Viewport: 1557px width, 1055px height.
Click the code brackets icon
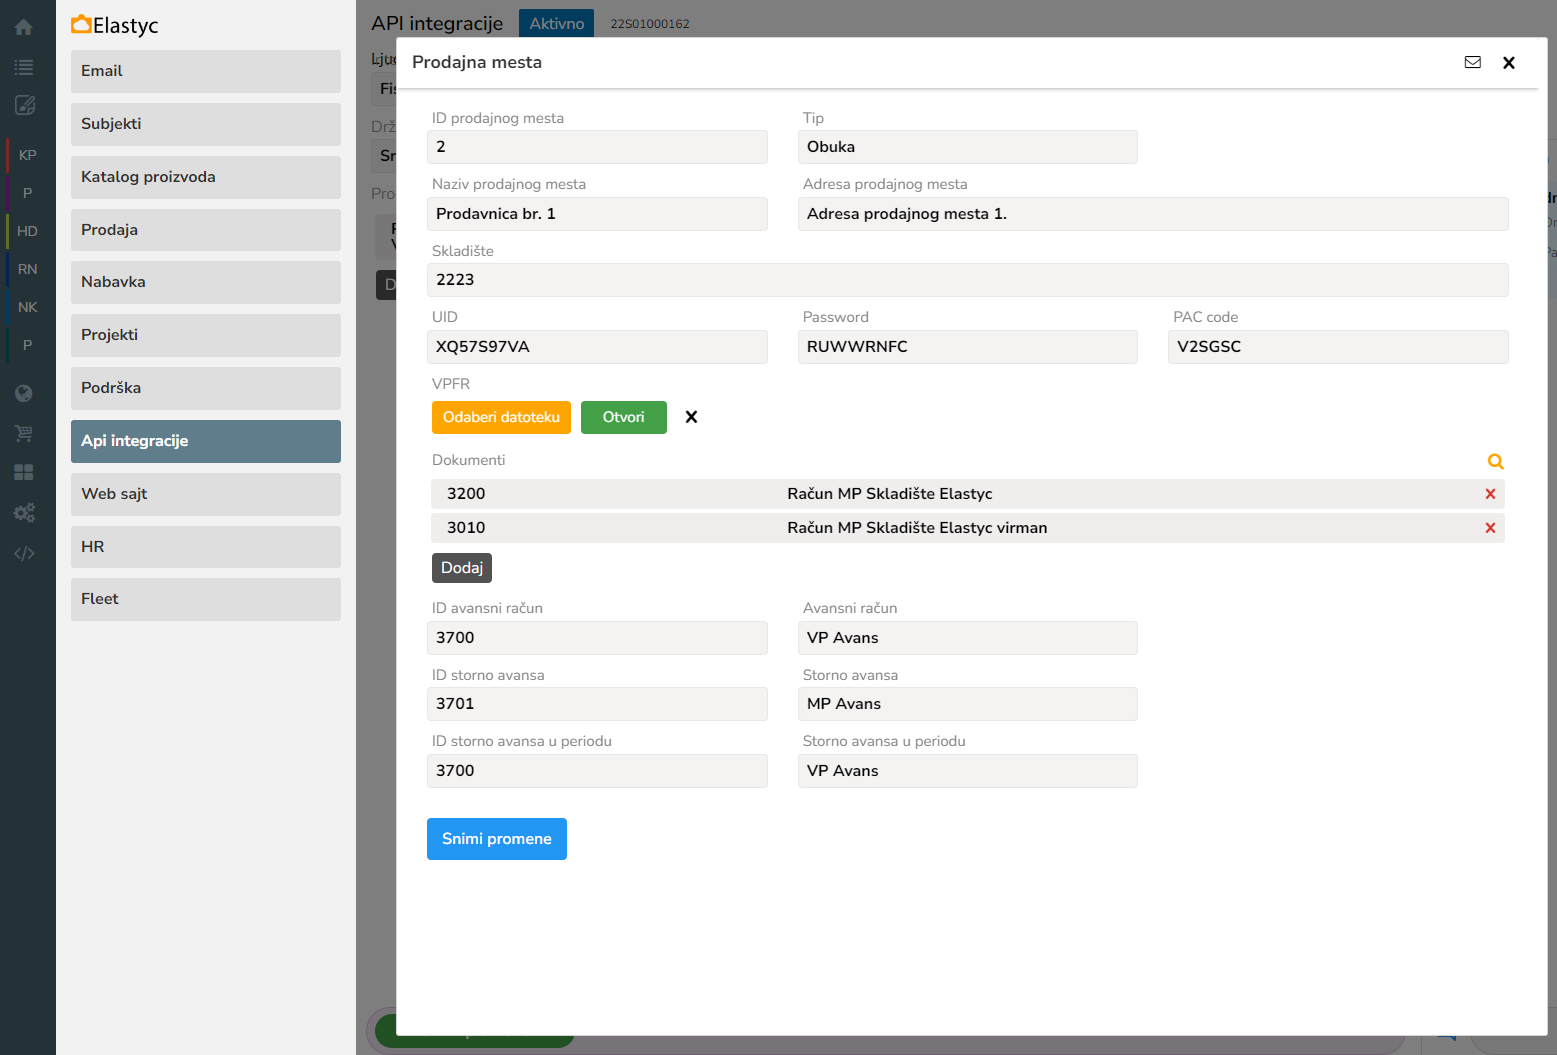click(24, 553)
